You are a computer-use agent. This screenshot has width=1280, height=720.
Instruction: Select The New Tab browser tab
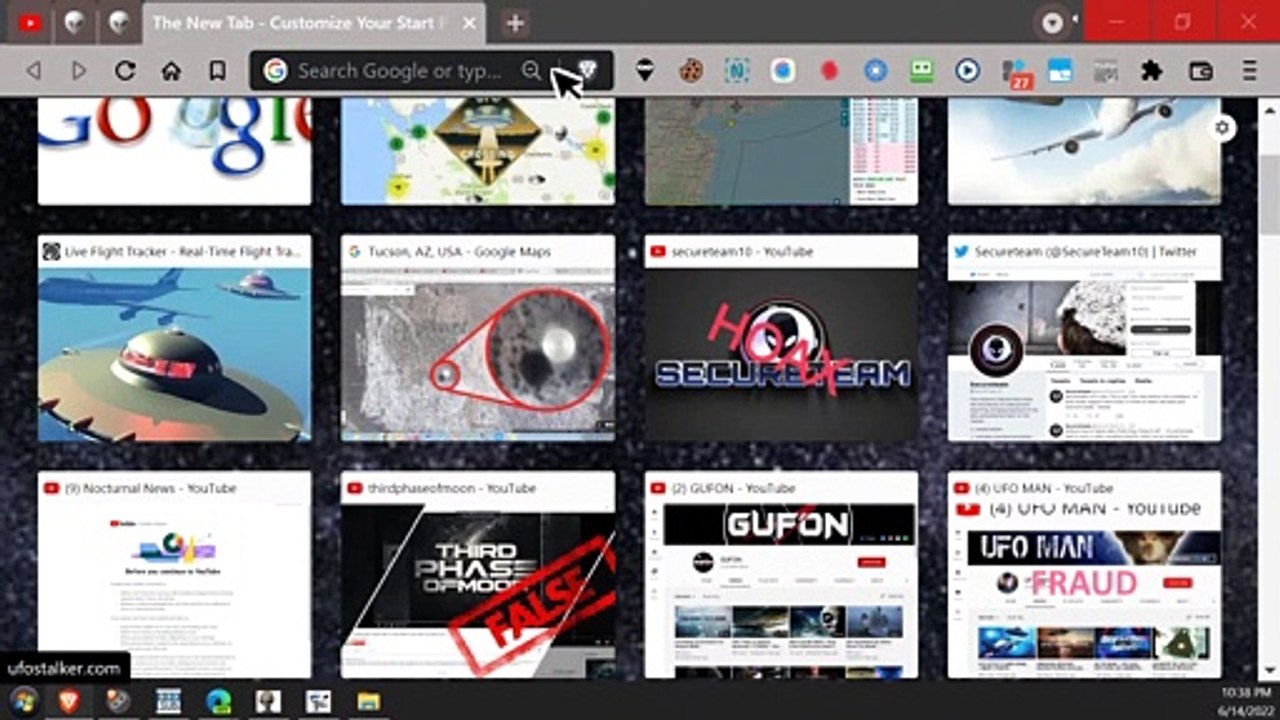[314, 22]
